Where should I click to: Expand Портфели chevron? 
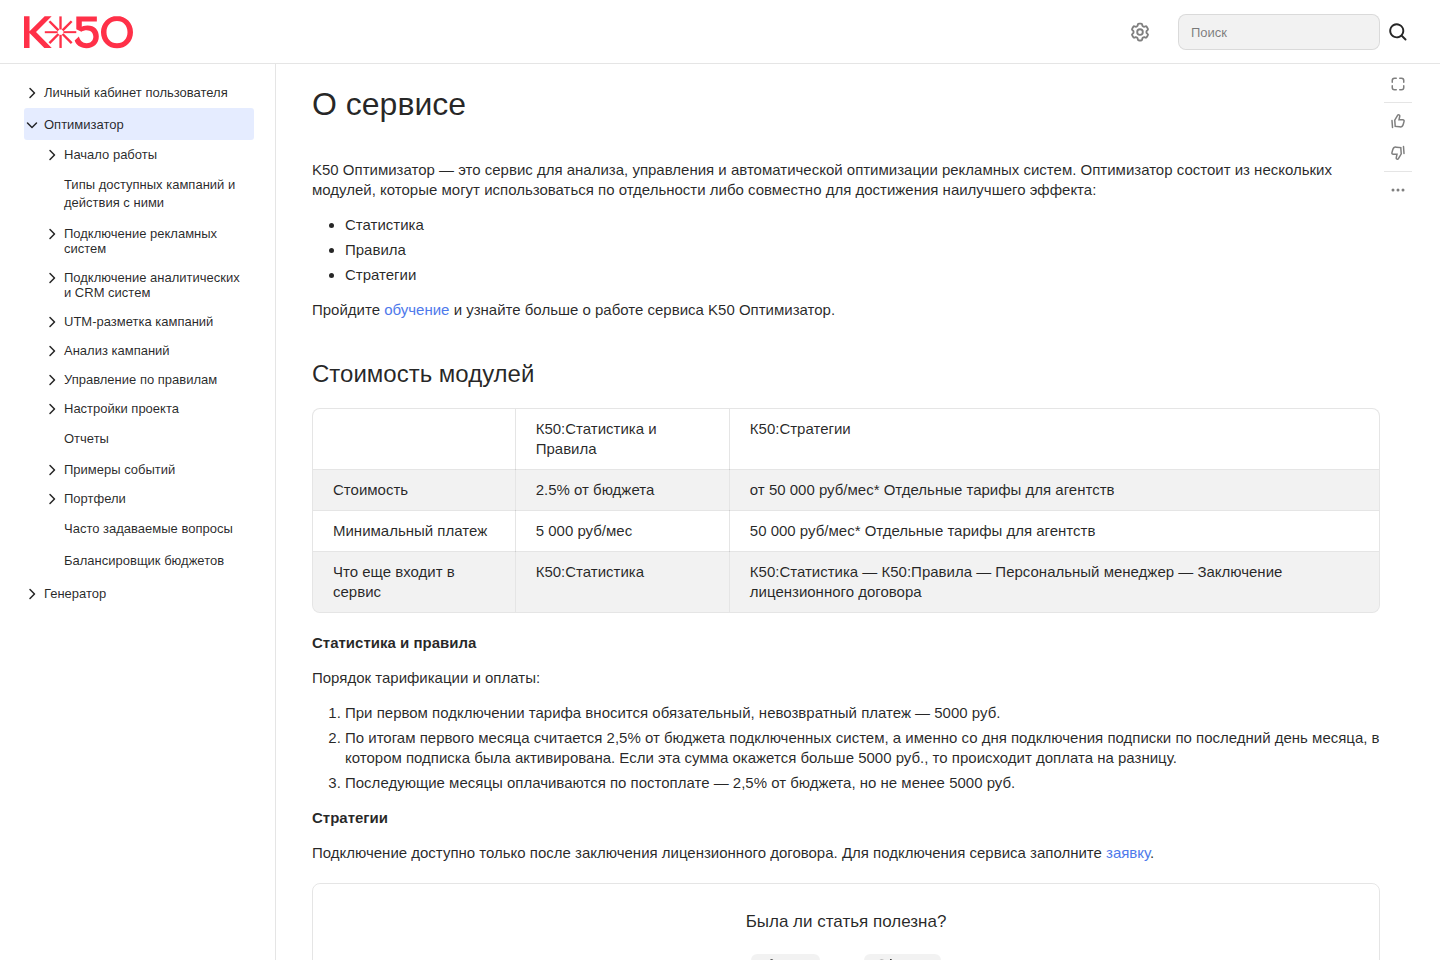click(52, 499)
